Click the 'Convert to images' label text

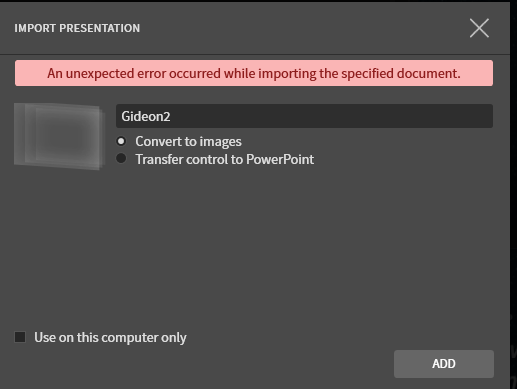point(188,142)
